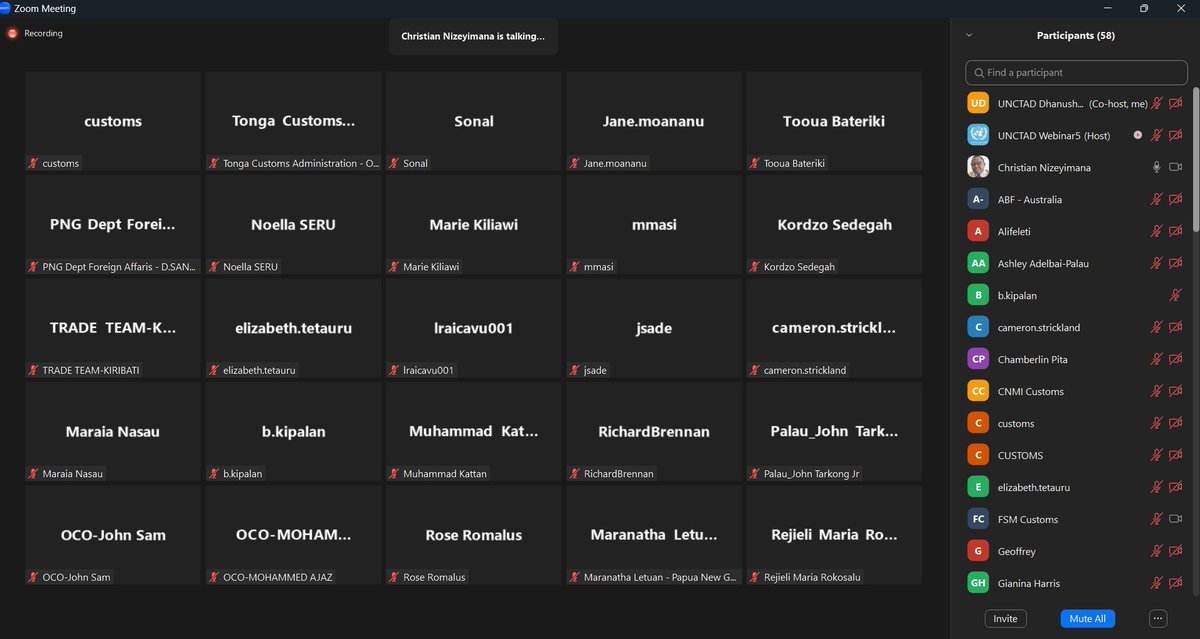This screenshot has height=639, width=1200.
Task: Toggle Gianina Harris's video-off icon
Action: (x=1176, y=583)
